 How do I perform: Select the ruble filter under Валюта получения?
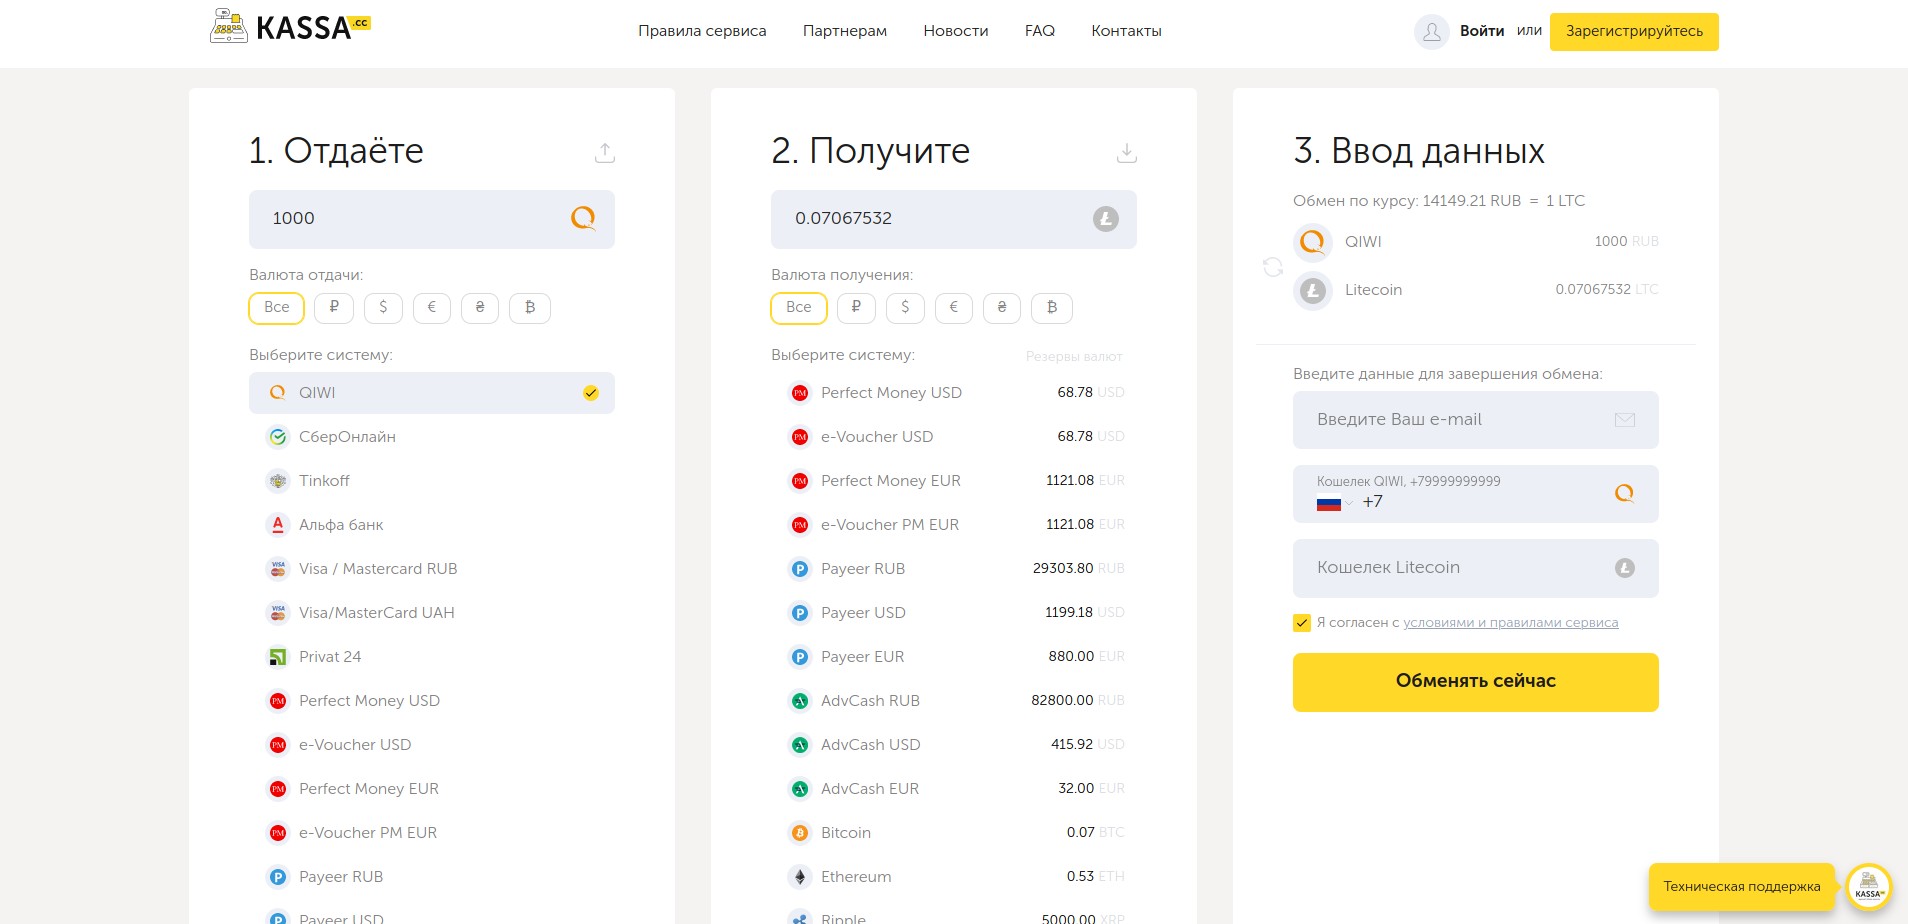[x=856, y=308]
